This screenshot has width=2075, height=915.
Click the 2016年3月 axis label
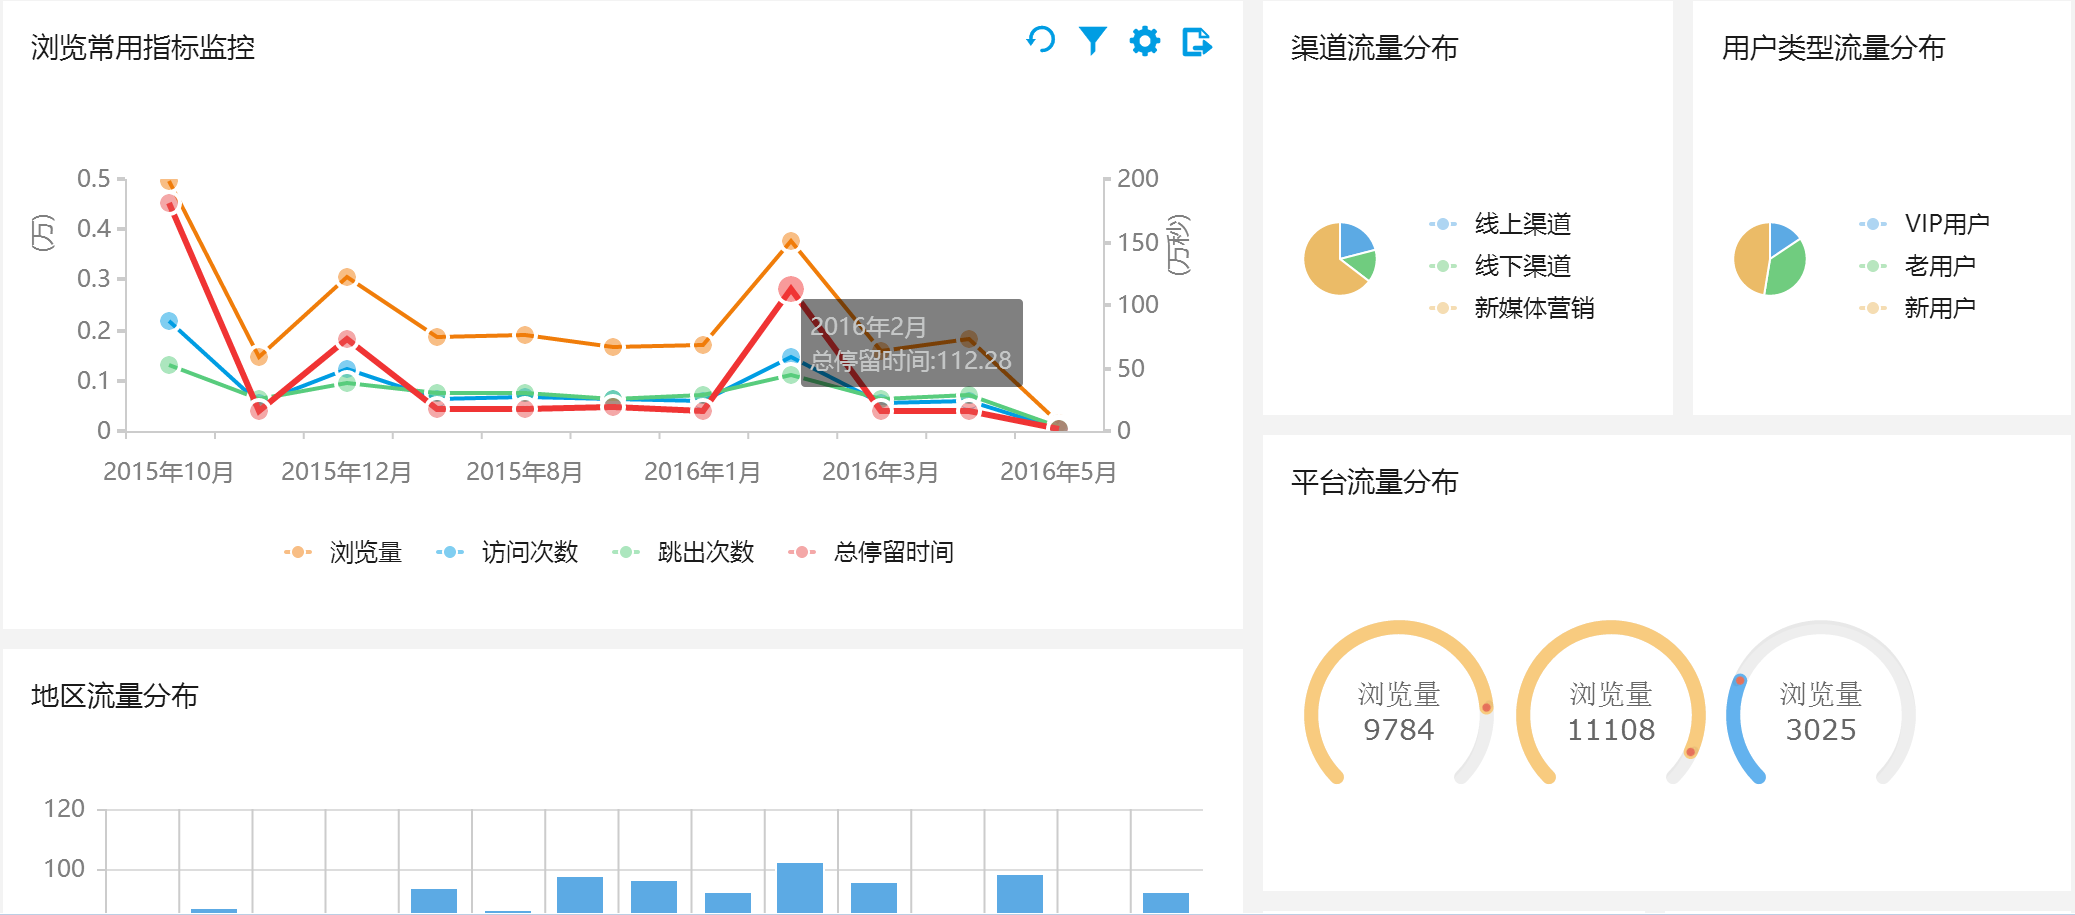pos(881,472)
